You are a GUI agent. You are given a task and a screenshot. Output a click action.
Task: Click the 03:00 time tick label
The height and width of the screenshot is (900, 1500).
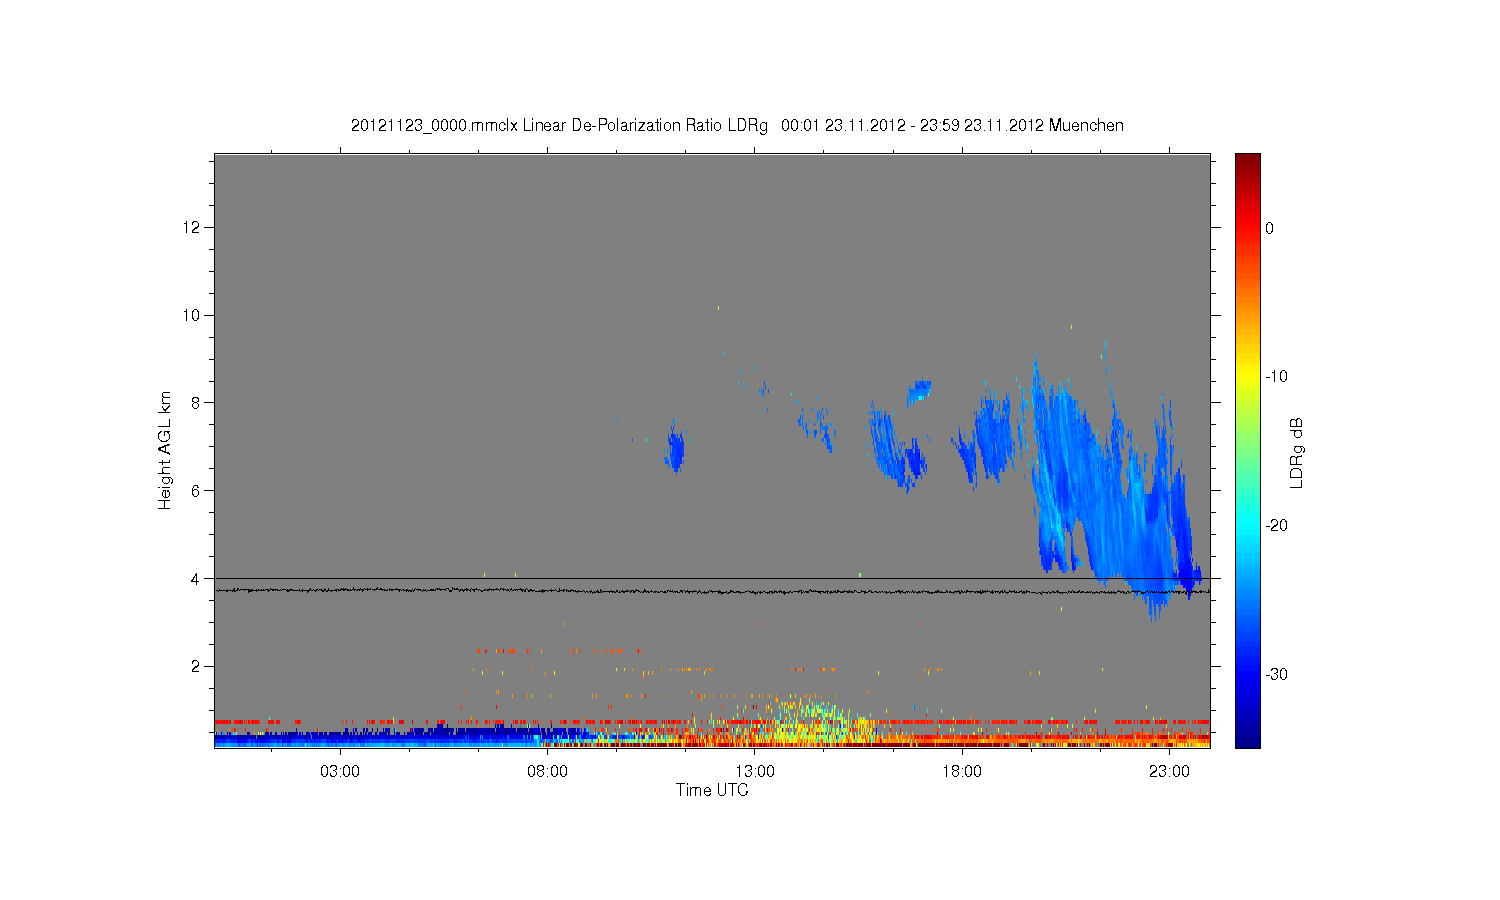coord(340,772)
